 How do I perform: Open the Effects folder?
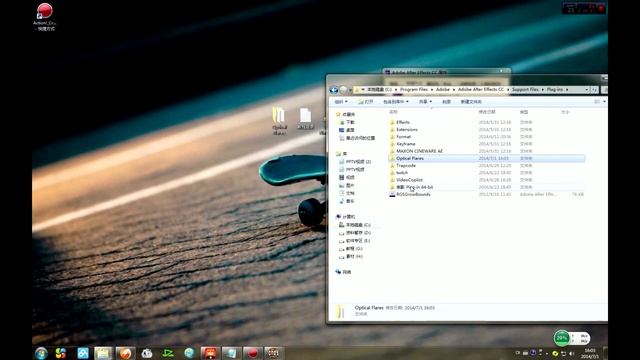pos(402,122)
